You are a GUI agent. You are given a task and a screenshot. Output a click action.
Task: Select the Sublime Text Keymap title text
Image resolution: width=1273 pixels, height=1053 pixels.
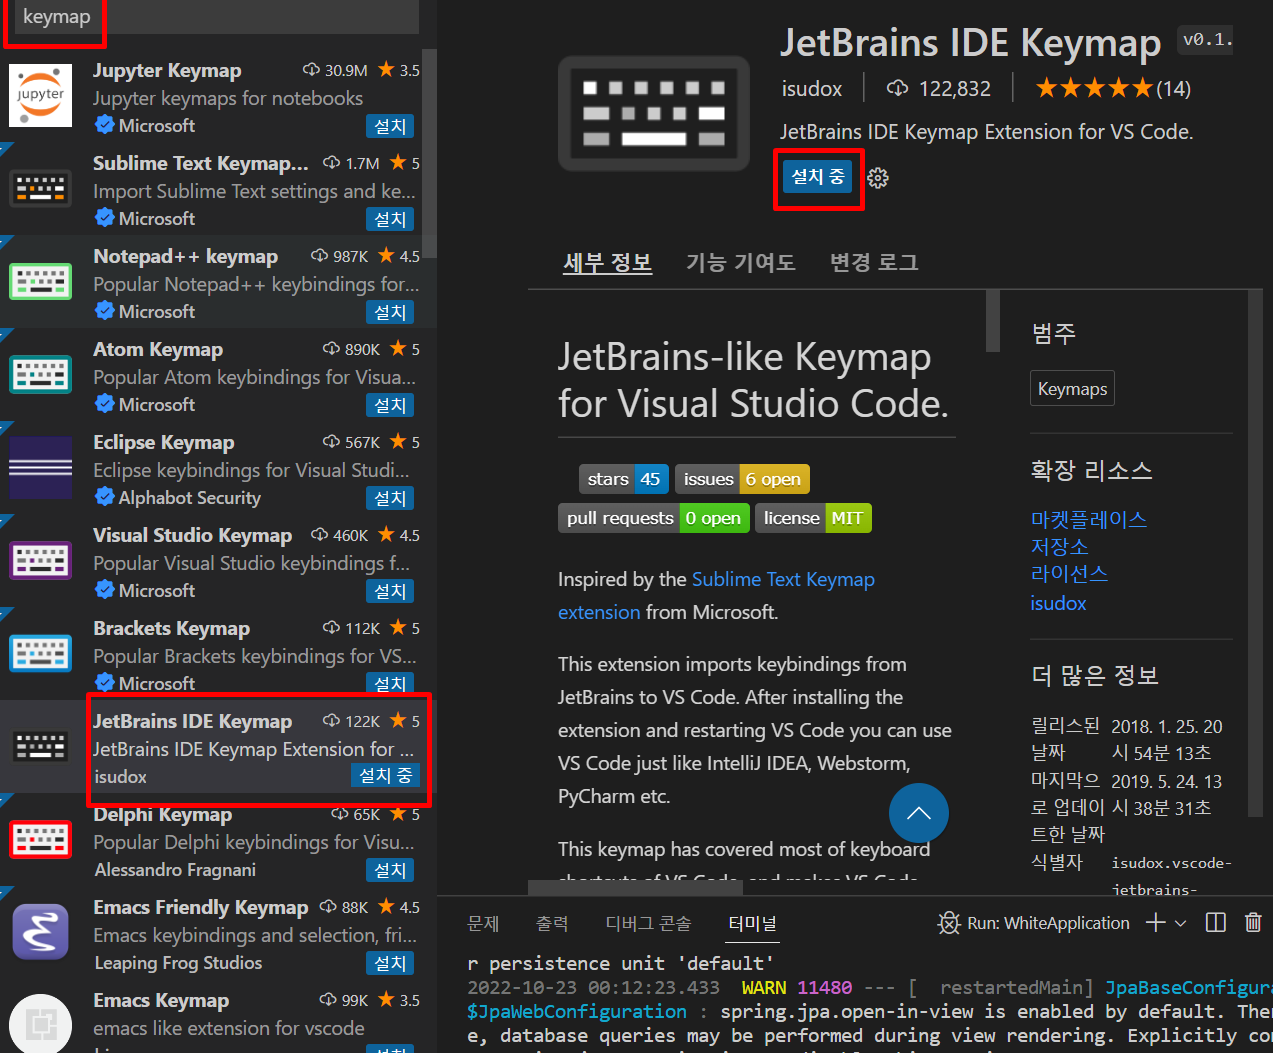click(x=200, y=163)
